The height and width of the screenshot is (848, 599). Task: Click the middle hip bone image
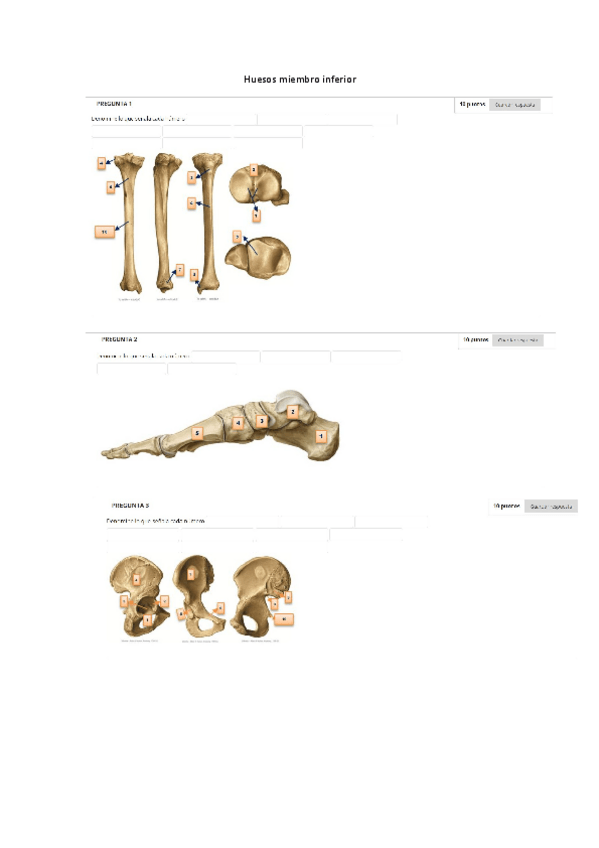coord(199,596)
